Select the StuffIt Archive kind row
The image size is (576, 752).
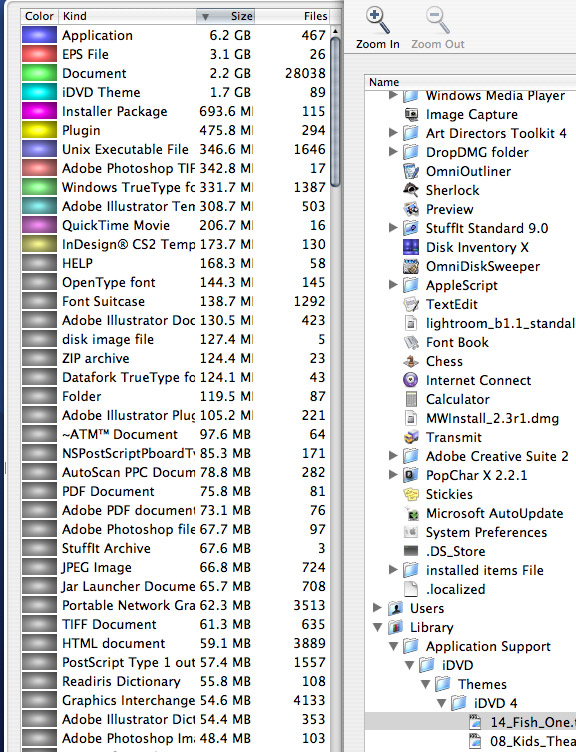coord(176,548)
